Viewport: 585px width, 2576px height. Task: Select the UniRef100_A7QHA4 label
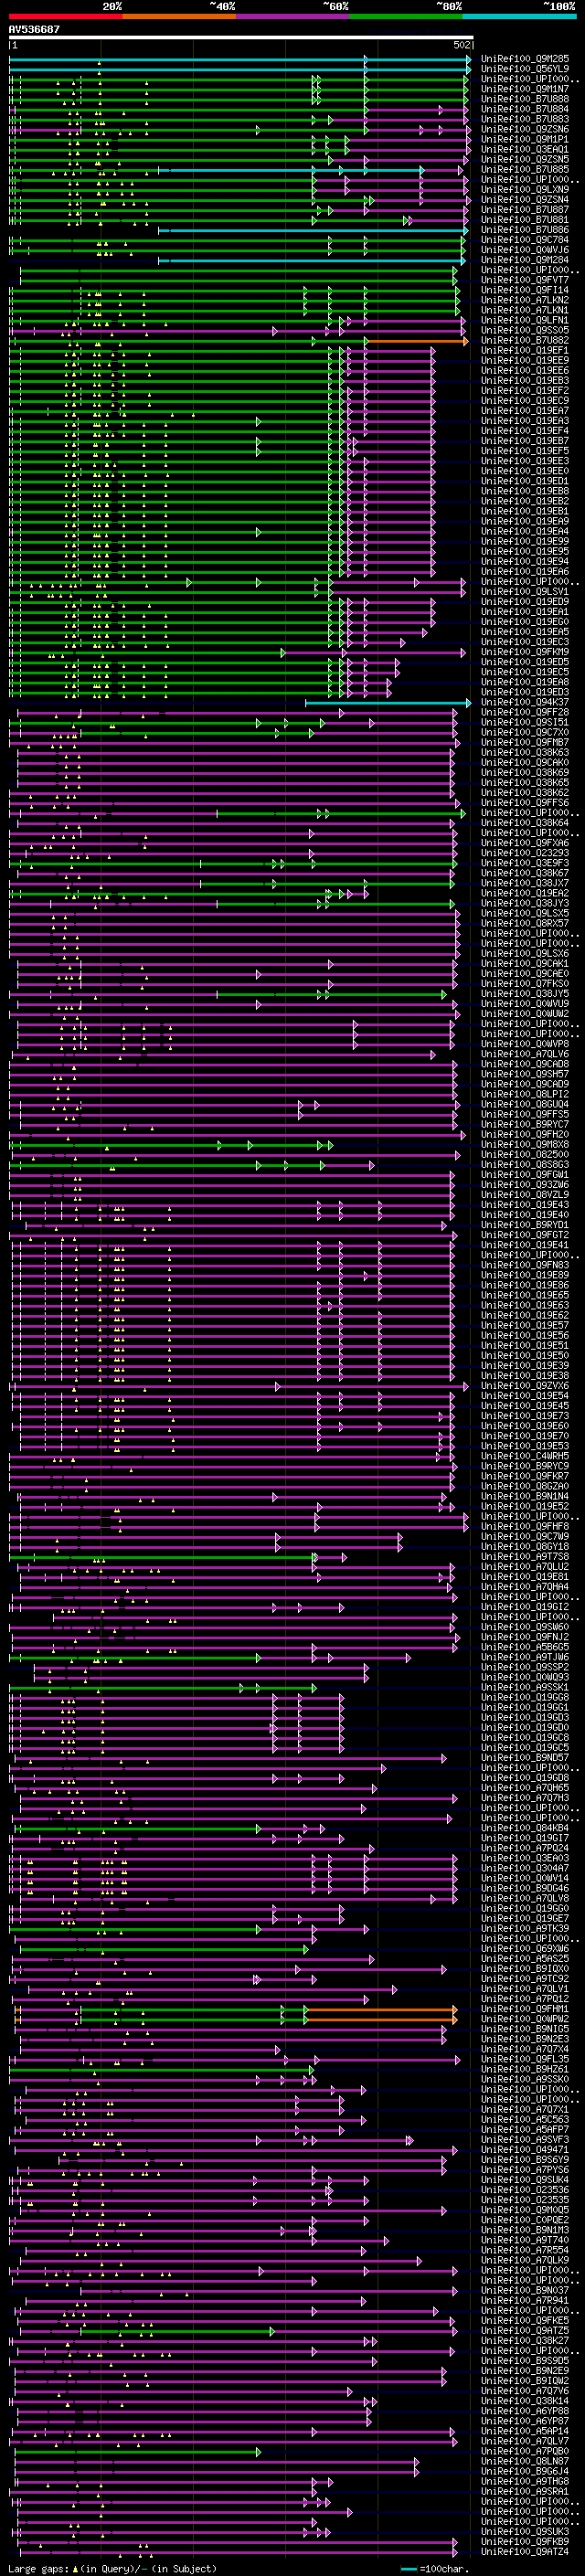(x=525, y=1587)
